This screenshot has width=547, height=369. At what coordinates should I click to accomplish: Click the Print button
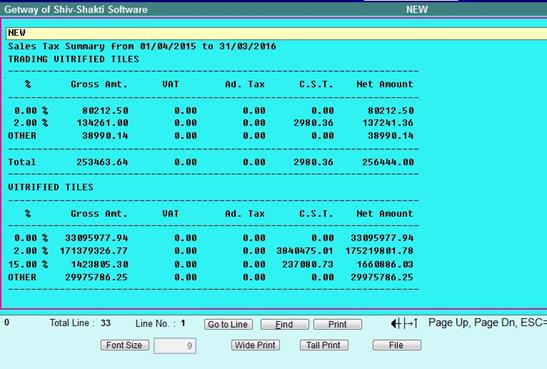point(337,324)
